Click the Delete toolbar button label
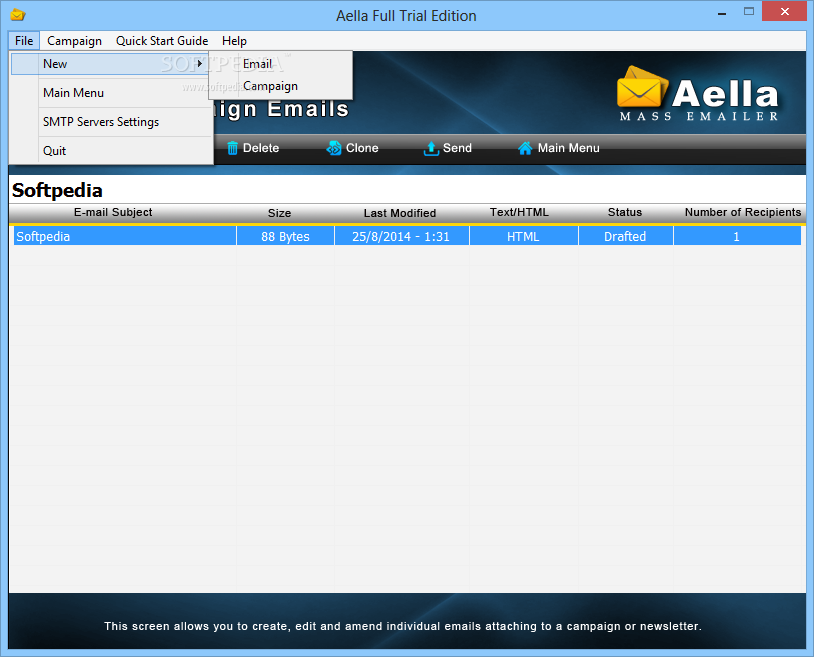814x657 pixels. click(x=261, y=148)
